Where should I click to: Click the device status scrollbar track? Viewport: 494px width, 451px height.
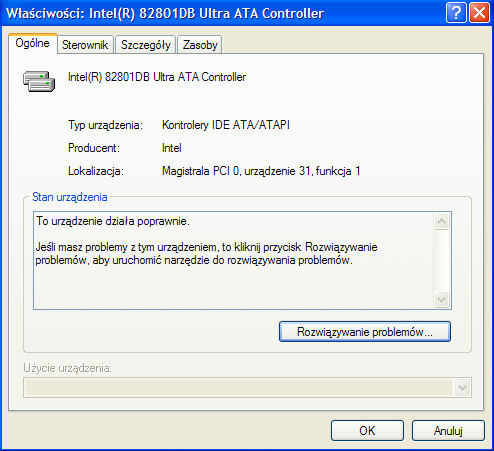click(442, 260)
